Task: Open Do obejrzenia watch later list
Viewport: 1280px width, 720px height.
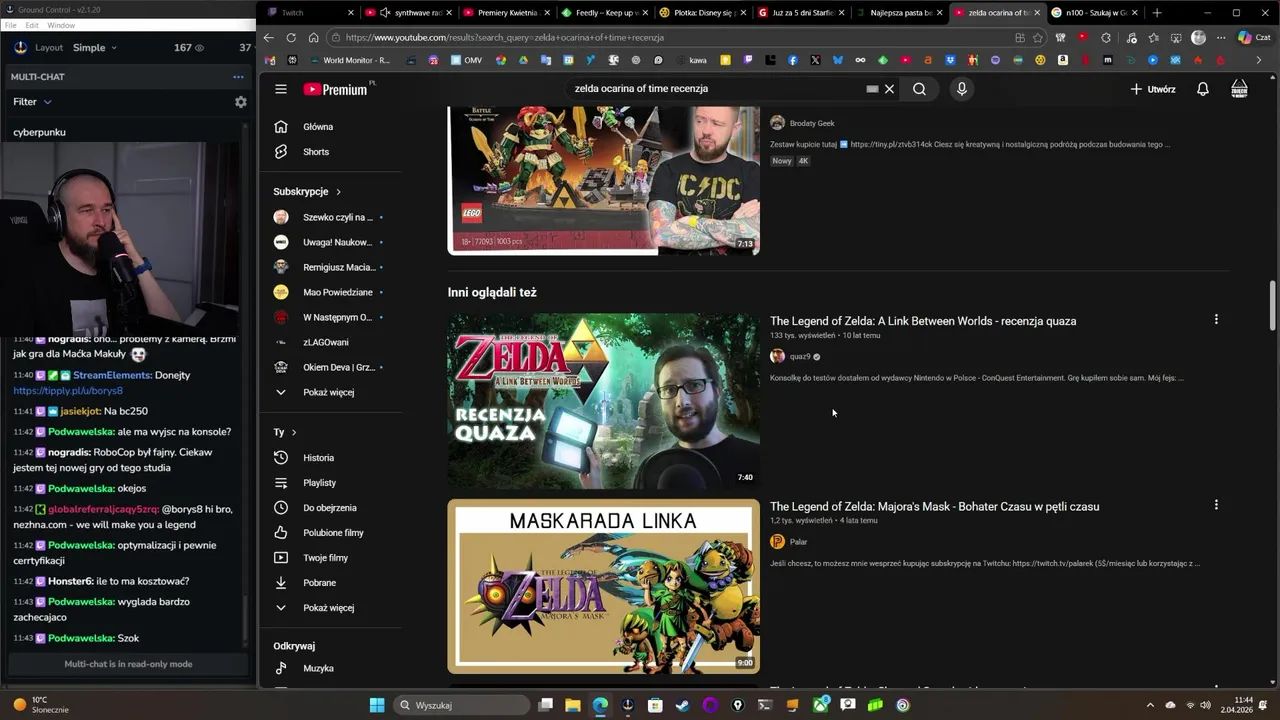Action: tap(330, 508)
